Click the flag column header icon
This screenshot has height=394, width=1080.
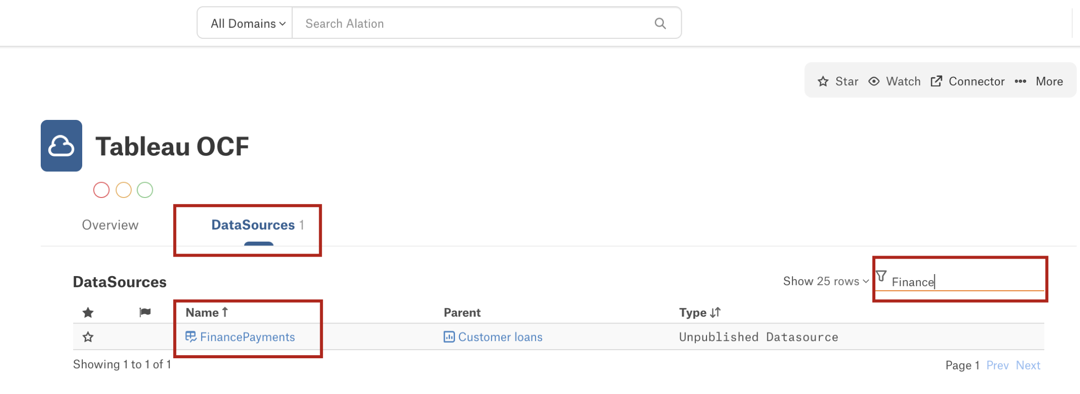(x=145, y=313)
